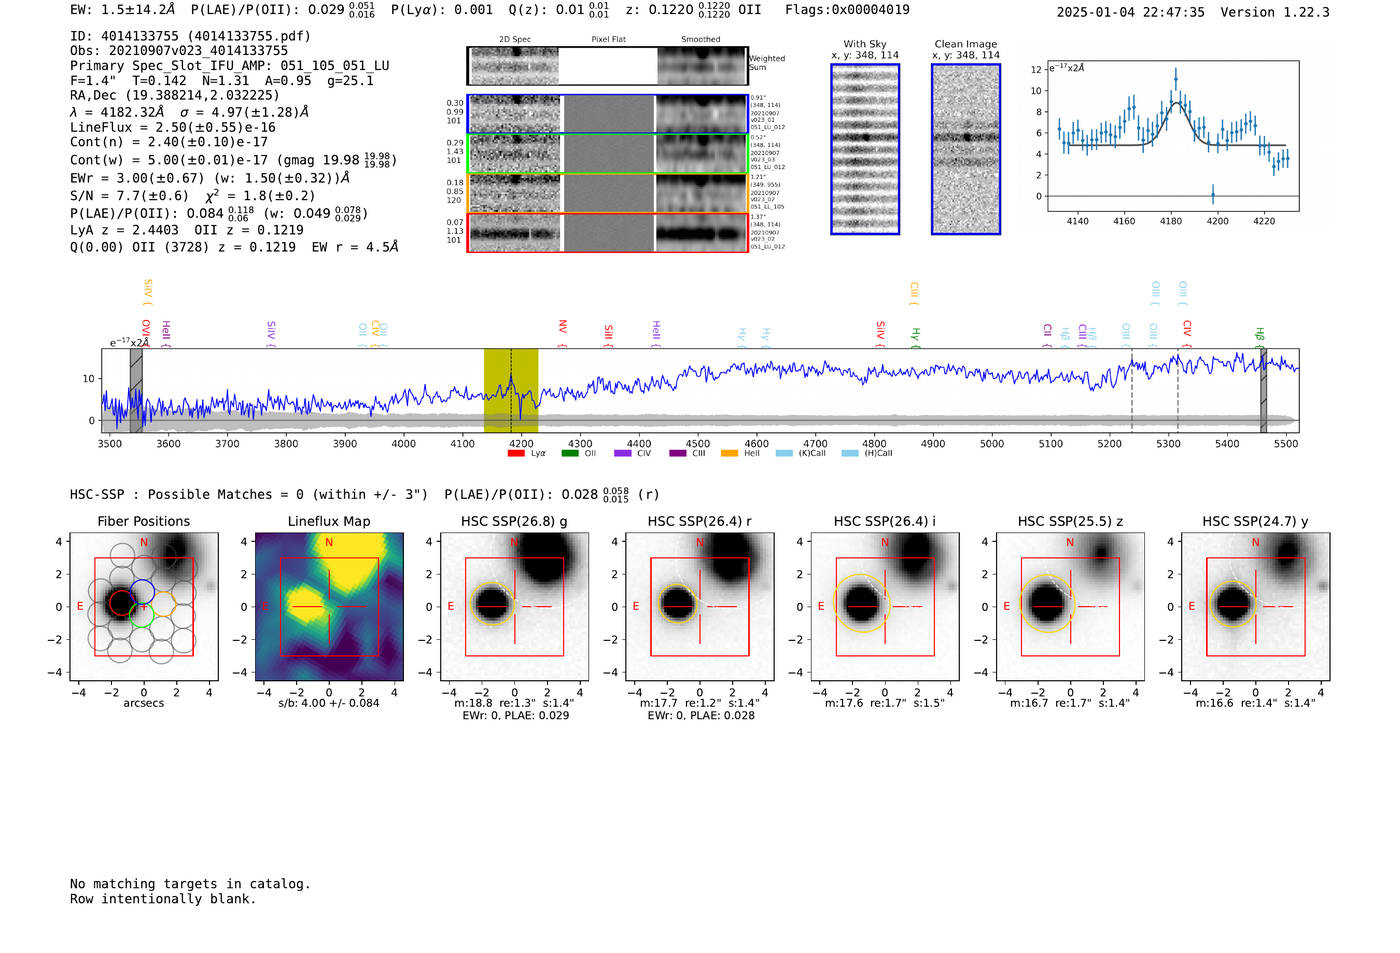This screenshot has height=953, width=1400.
Task: Click the orange HeII legend swatch
Action: (730, 453)
